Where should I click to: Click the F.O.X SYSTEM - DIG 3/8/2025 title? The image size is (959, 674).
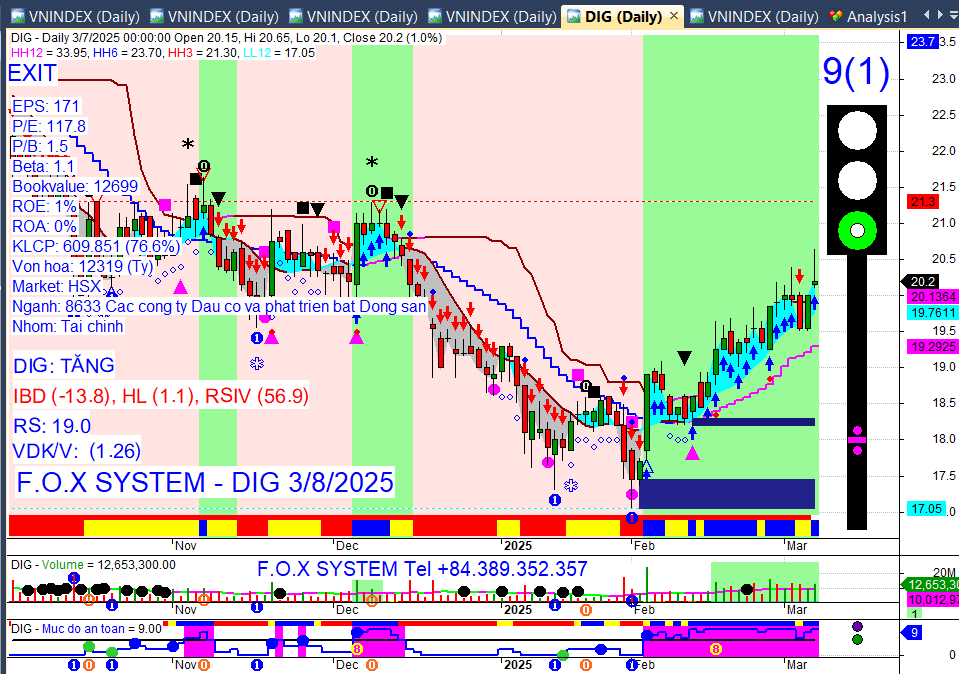205,483
